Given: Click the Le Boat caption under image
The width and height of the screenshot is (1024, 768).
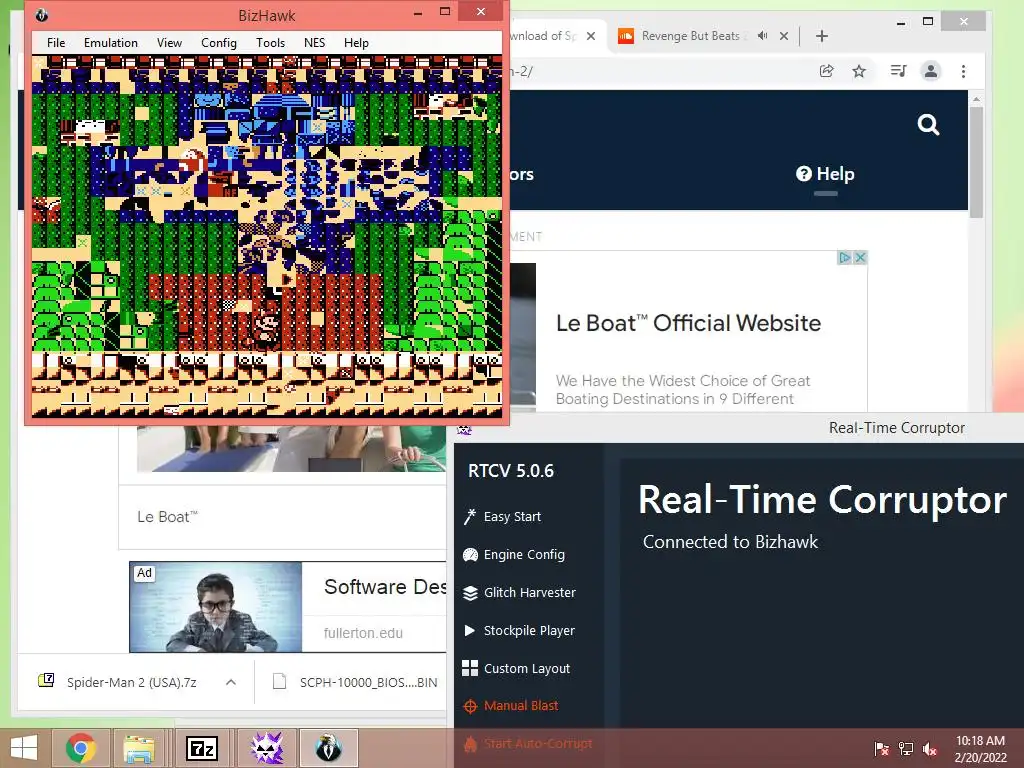Looking at the screenshot, I should coord(167,517).
